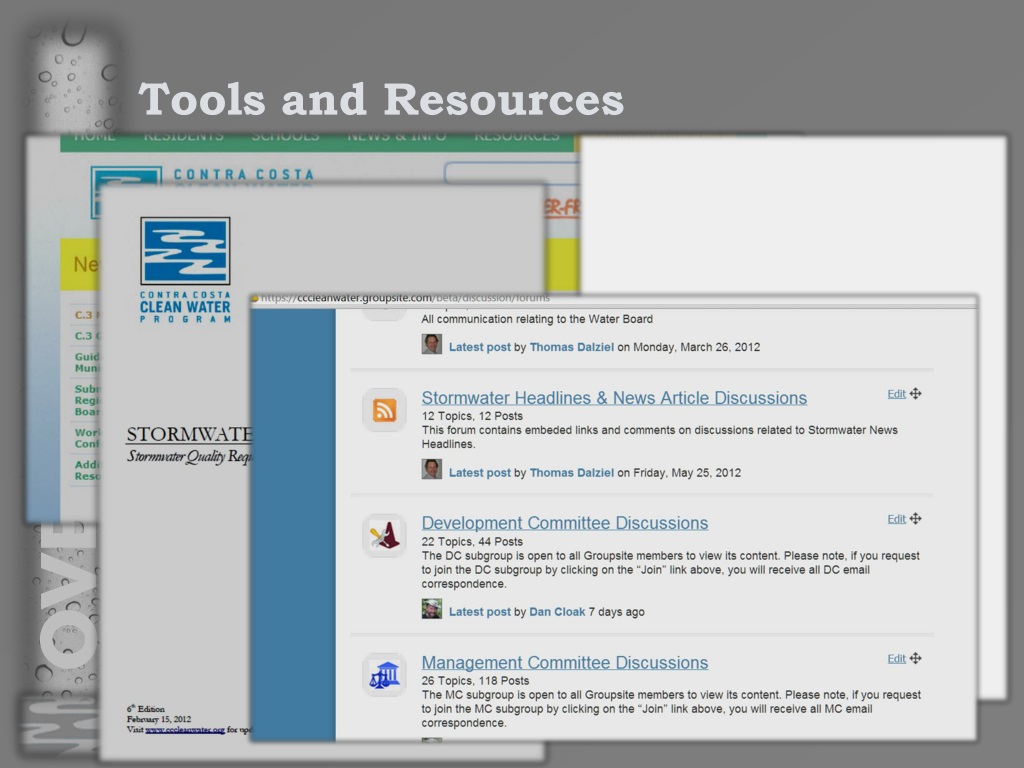Click Thomas Dalziel's avatar on the March 26 post

[432, 345]
